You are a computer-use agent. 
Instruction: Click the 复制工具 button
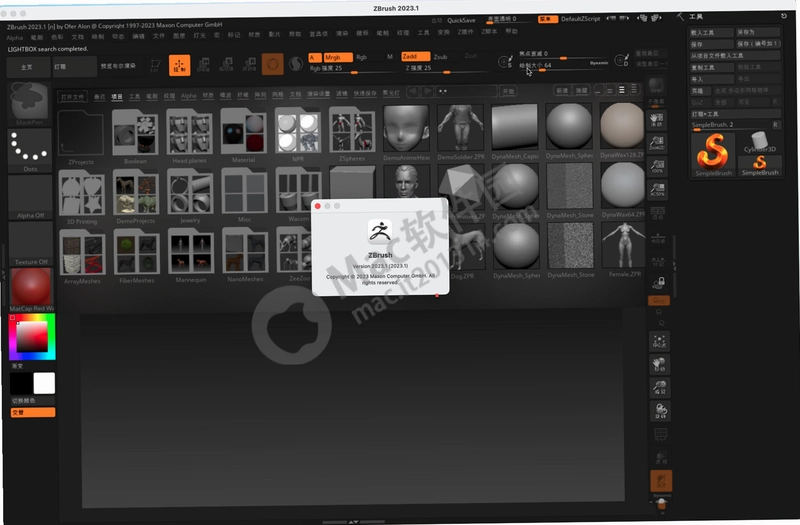[x=712, y=67]
